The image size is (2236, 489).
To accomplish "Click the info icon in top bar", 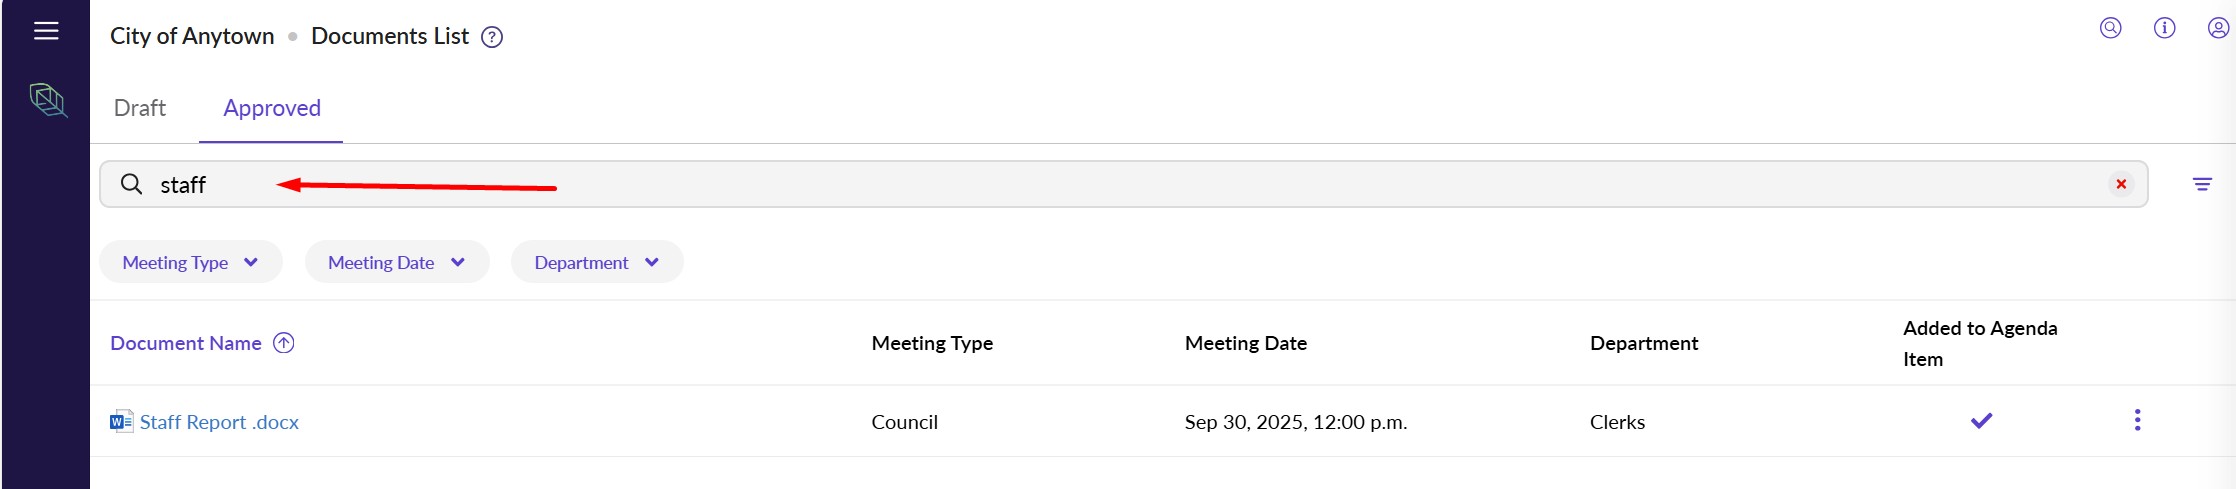I will 2164,28.
